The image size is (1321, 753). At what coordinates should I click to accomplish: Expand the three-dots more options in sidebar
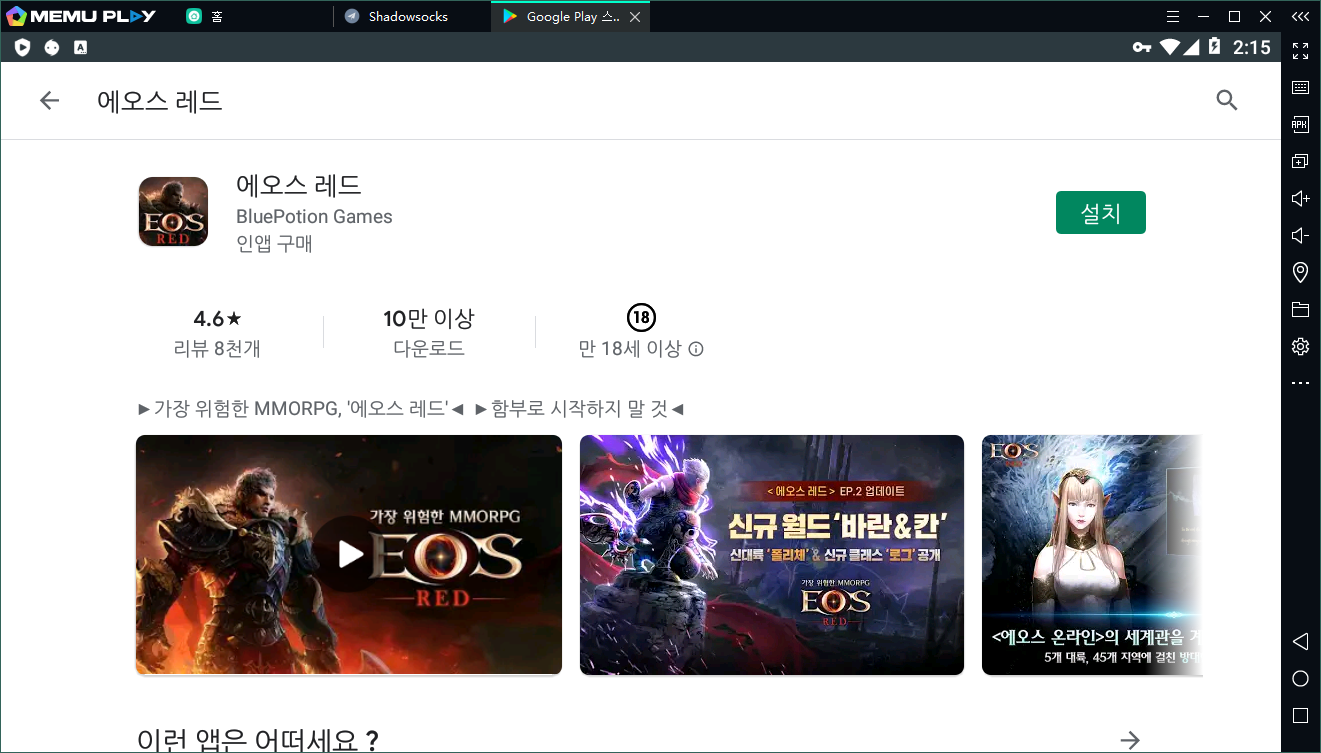1300,382
